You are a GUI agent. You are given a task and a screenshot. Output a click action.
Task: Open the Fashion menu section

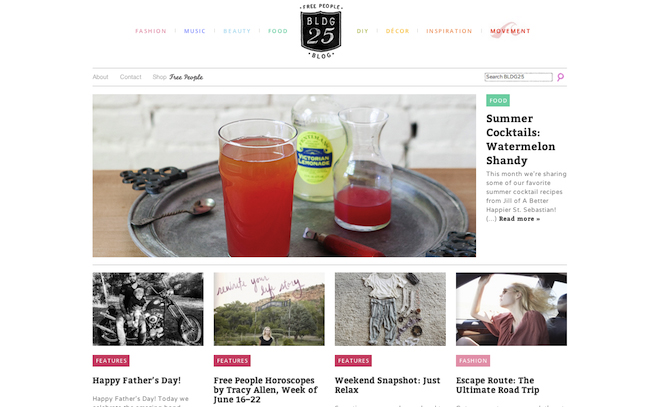point(151,31)
